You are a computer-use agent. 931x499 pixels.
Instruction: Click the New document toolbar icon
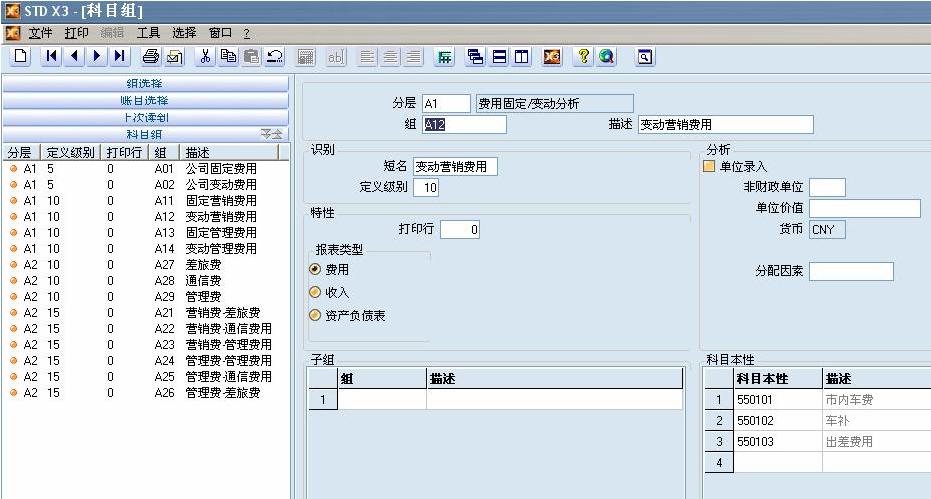[20, 57]
